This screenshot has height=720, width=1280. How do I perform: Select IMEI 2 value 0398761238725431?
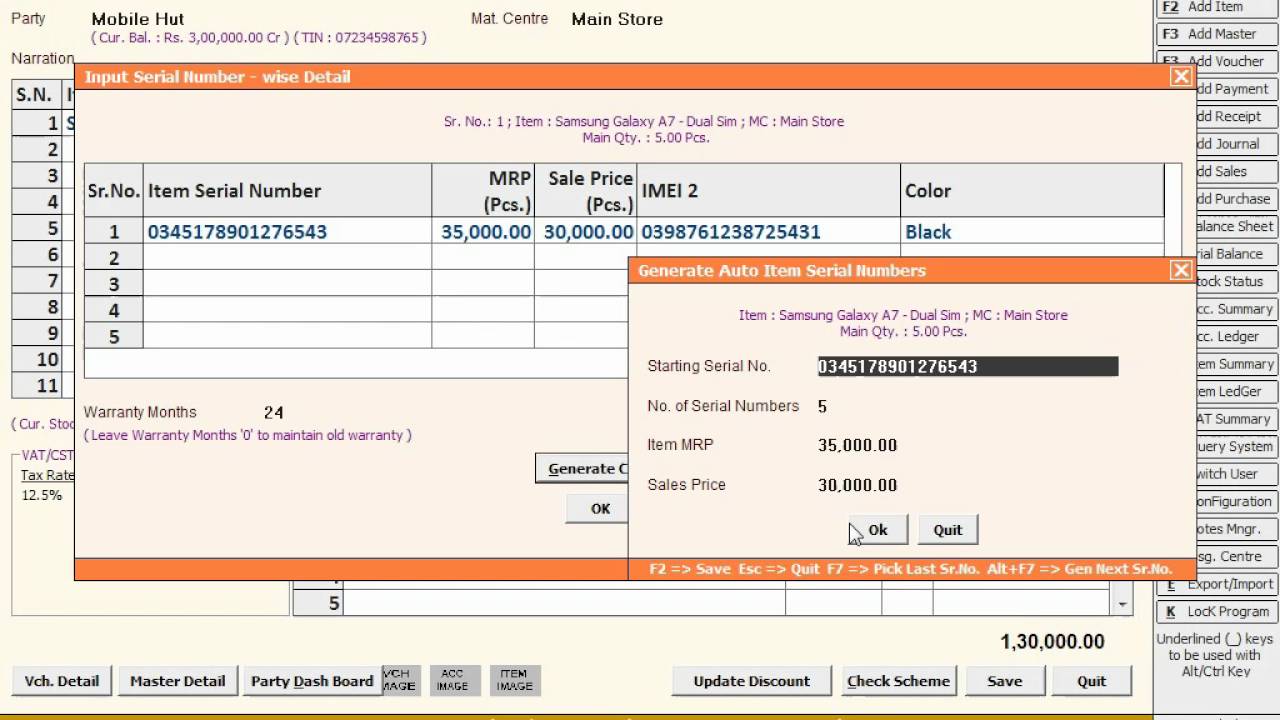click(x=768, y=231)
